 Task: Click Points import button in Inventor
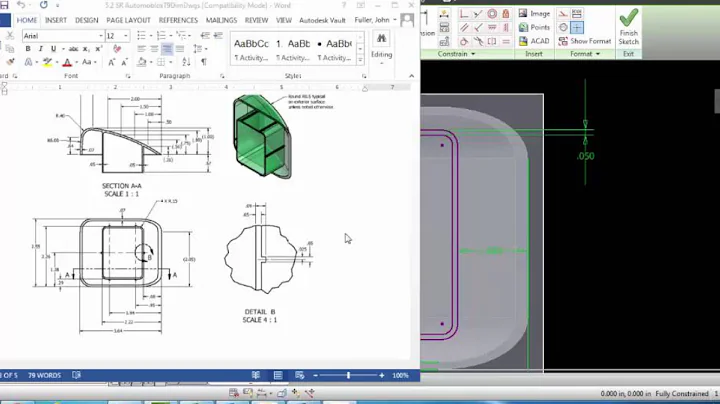pos(534,28)
